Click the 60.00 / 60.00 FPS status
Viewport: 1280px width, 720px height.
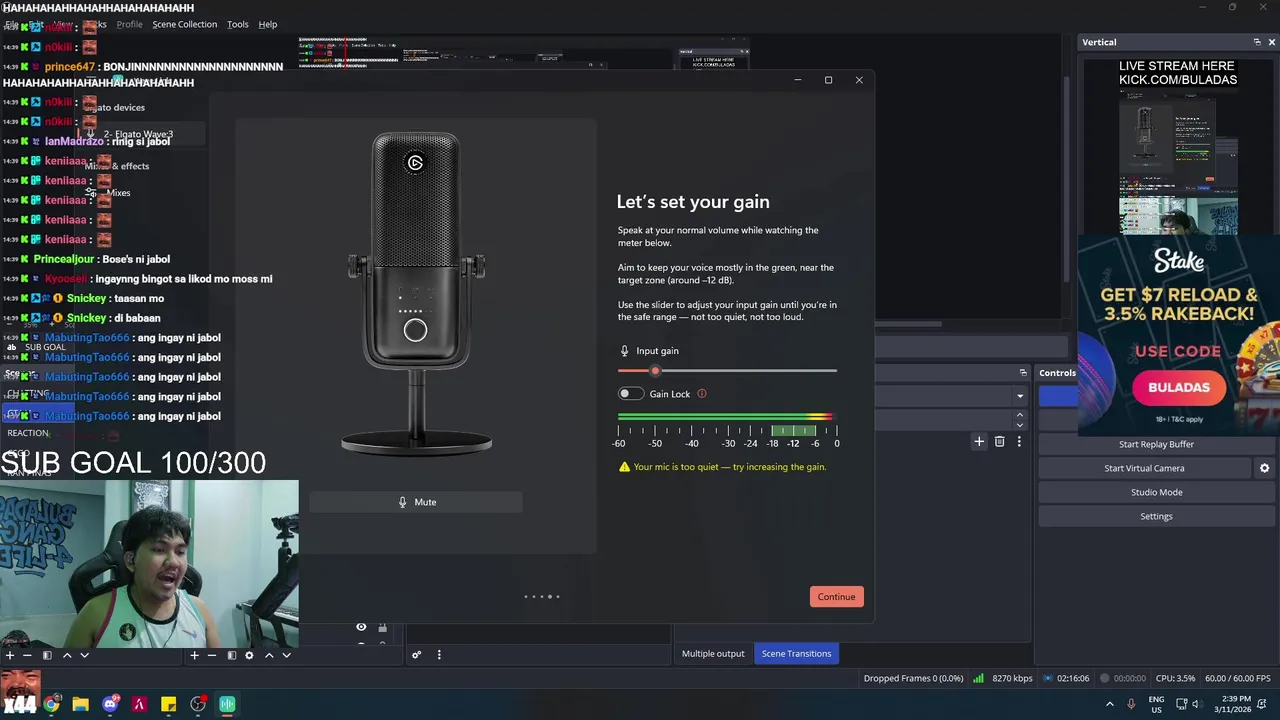1237,678
